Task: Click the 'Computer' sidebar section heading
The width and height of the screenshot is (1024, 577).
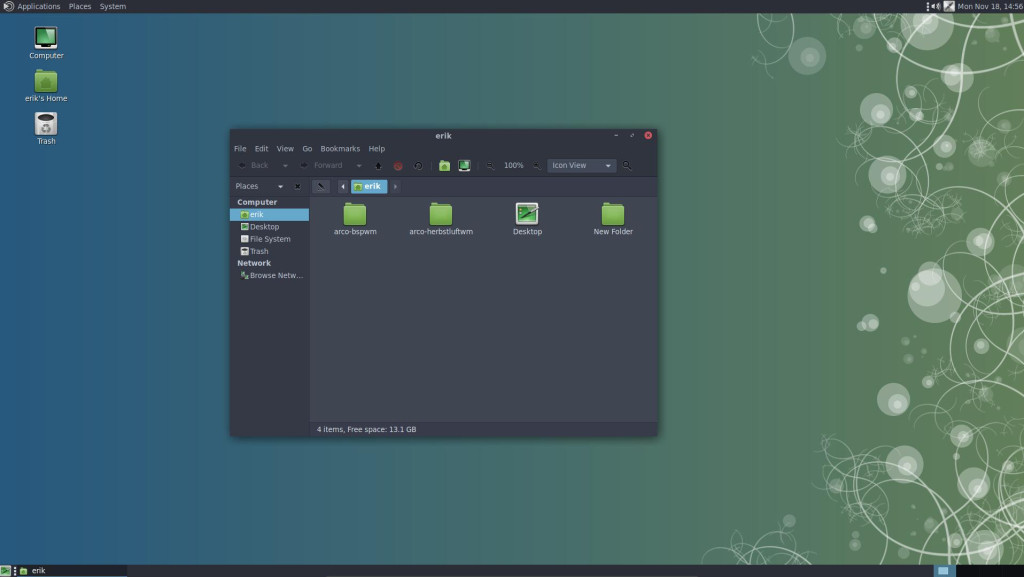Action: (x=257, y=202)
